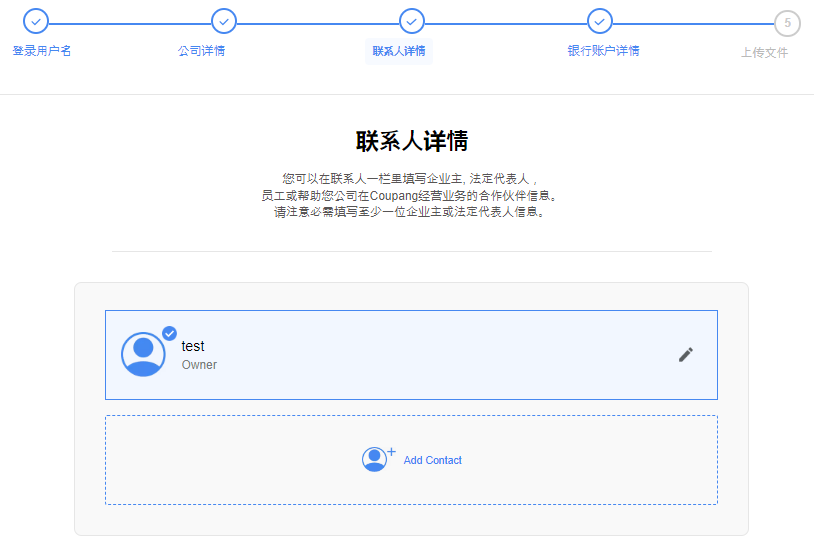Viewport: 814px width, 544px height.
Task: Click the checkmark circle above 登录用户名
Action: pyautogui.click(x=36, y=21)
